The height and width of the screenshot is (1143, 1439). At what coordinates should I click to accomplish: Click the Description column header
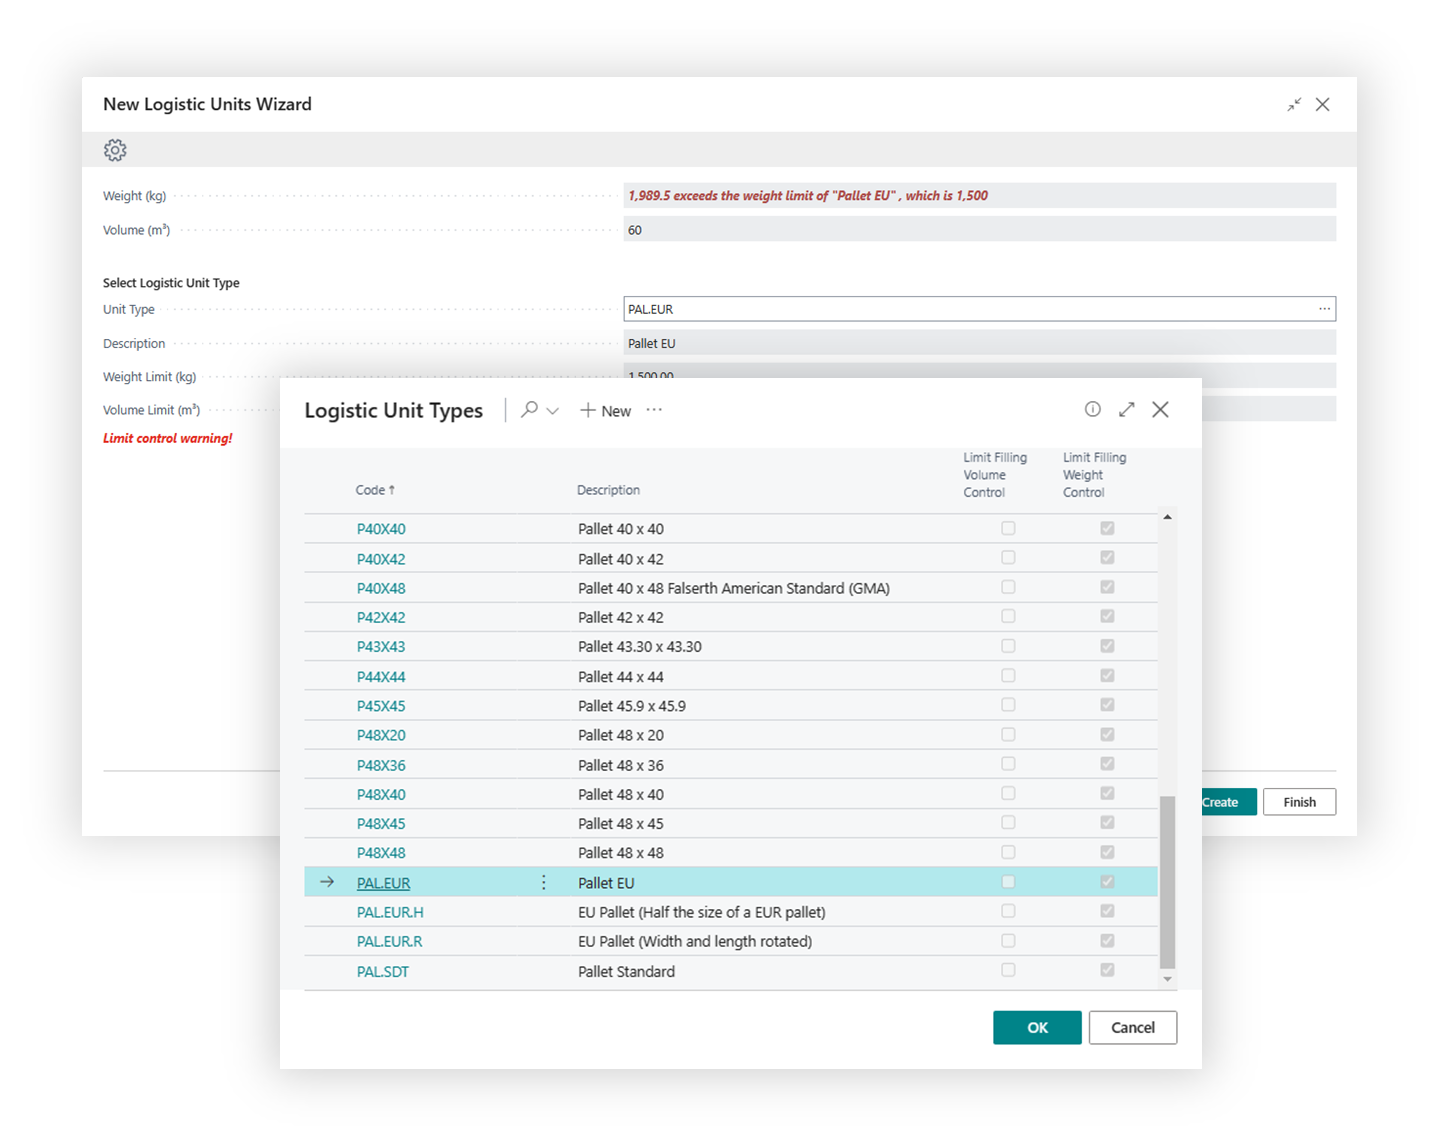608,490
